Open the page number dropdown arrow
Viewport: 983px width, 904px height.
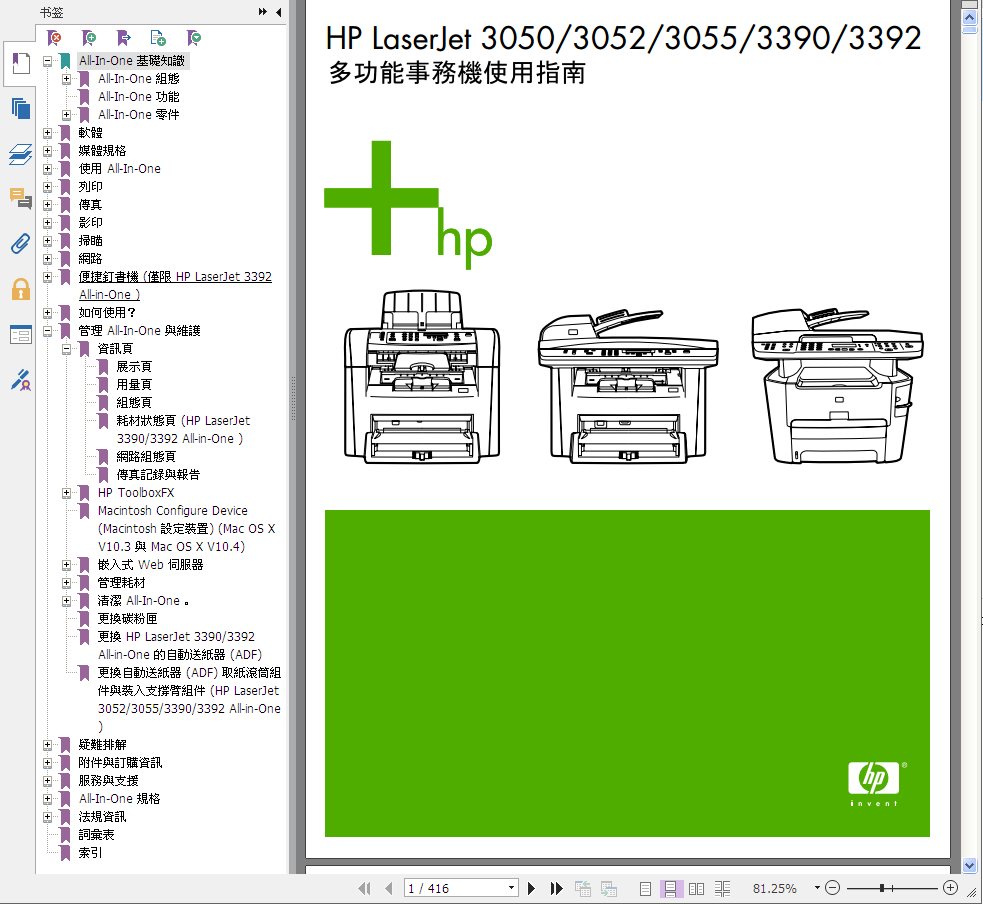coord(512,888)
